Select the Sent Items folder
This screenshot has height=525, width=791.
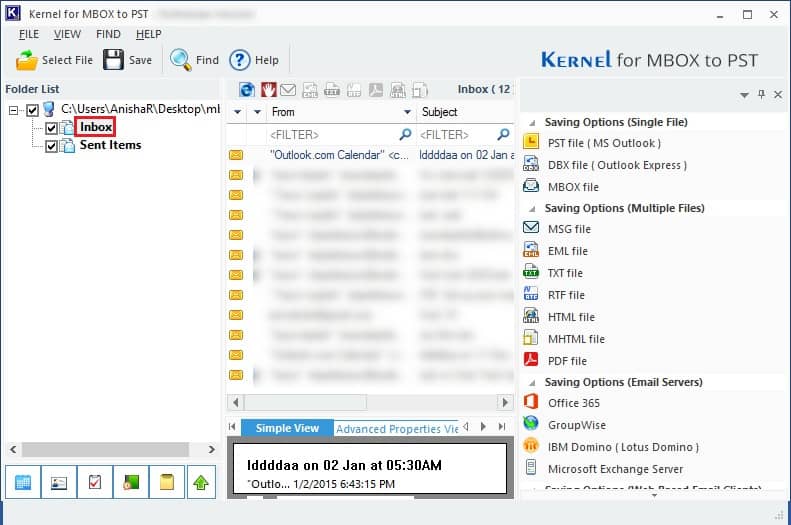pyautogui.click(x=110, y=145)
